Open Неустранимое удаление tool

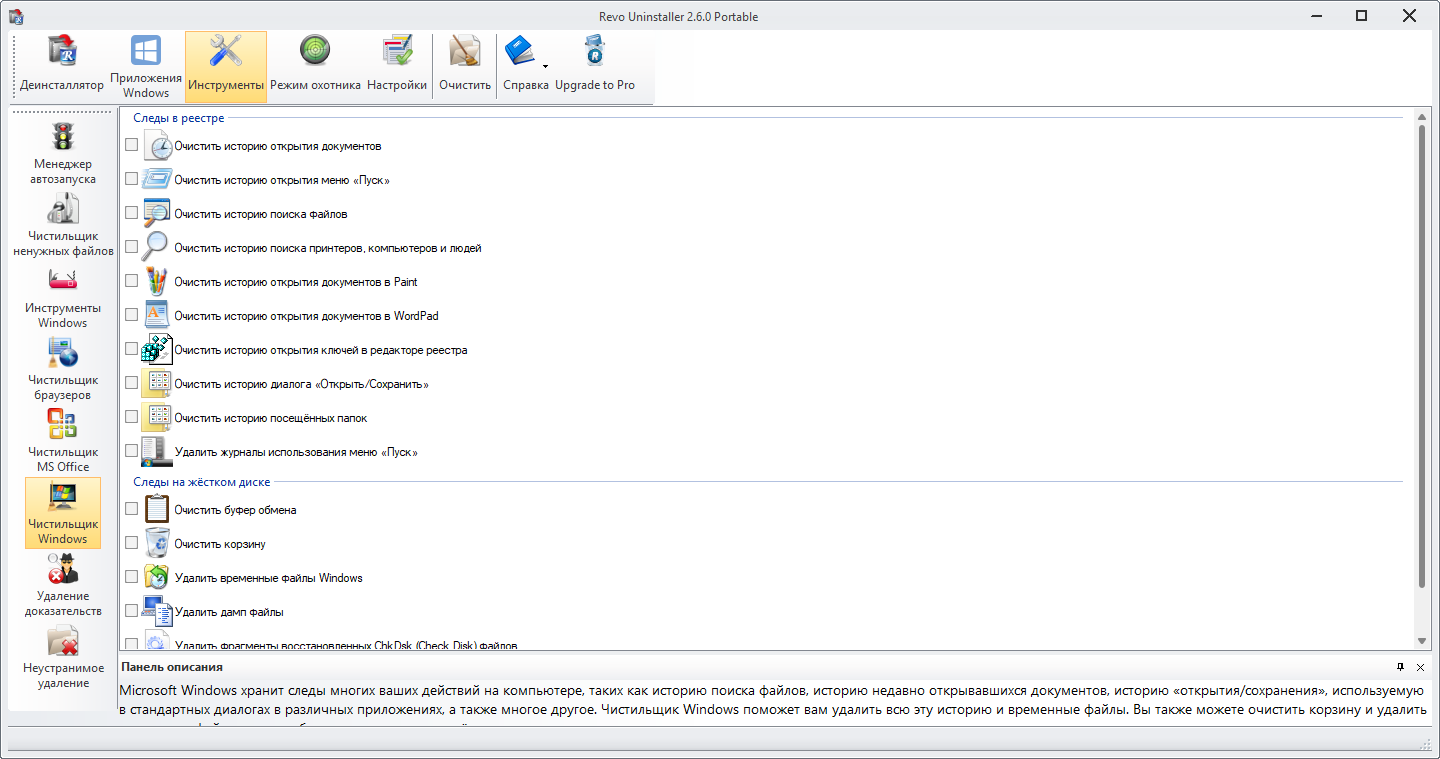coord(63,657)
